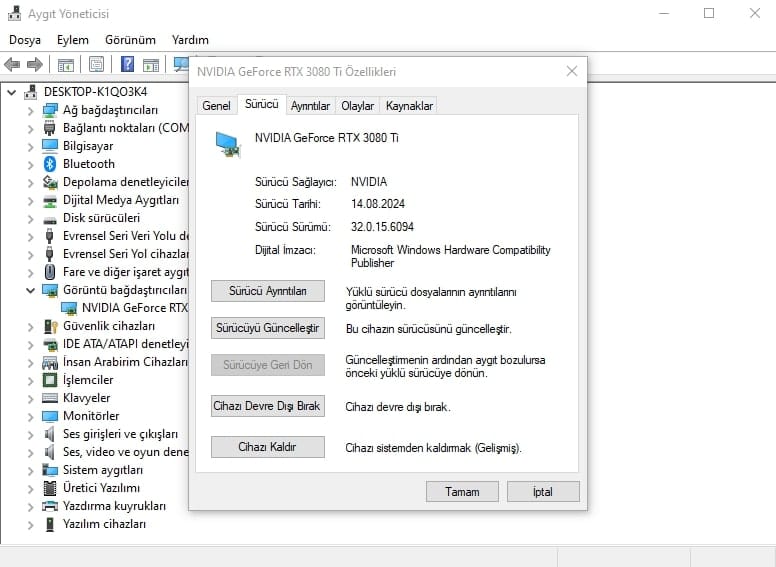Click the Cihazı Kaldır button
The image size is (776, 567).
pos(268,447)
